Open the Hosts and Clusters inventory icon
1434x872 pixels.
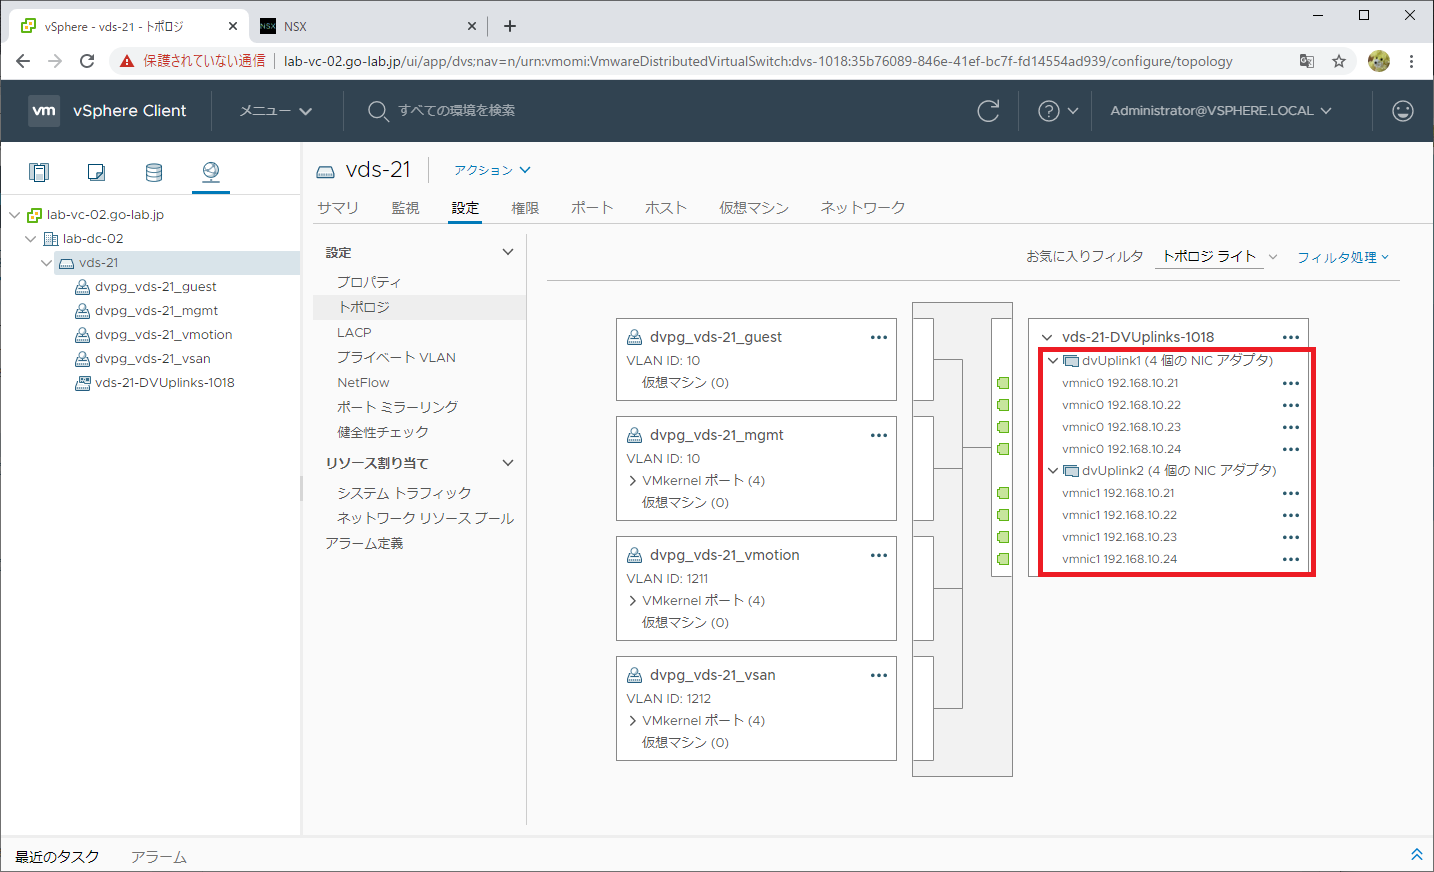(x=39, y=172)
